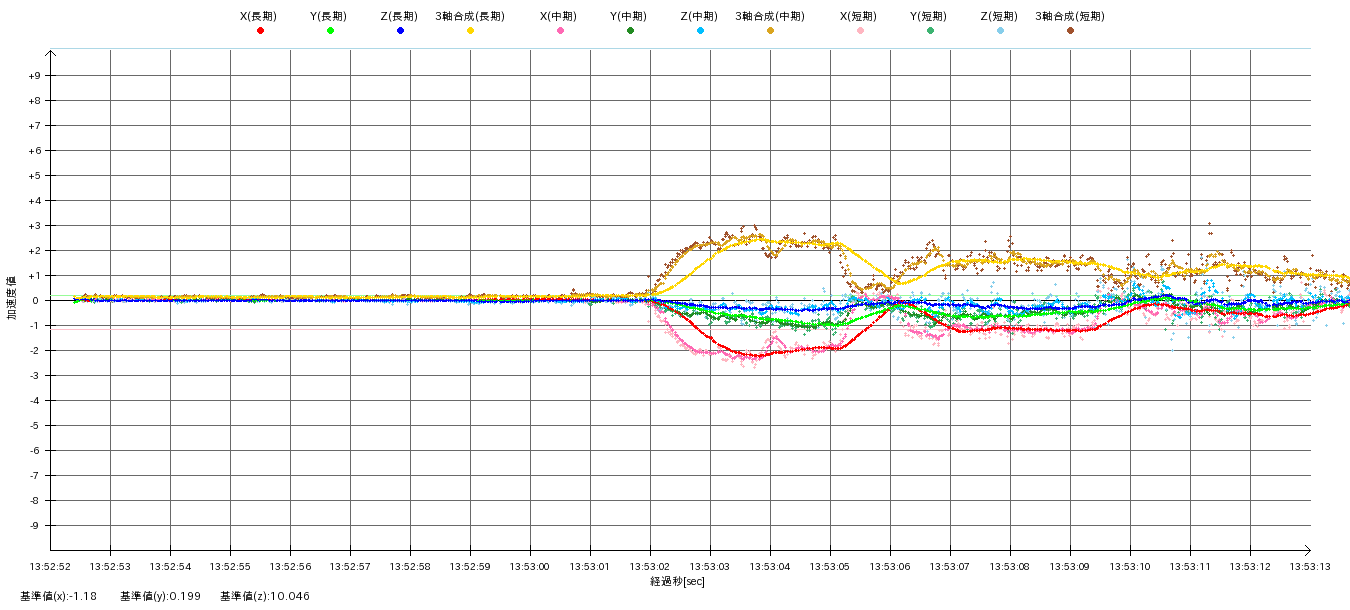Click the blue Z(長期) legend dot
Screen dimensions: 1350x610
coord(400,31)
